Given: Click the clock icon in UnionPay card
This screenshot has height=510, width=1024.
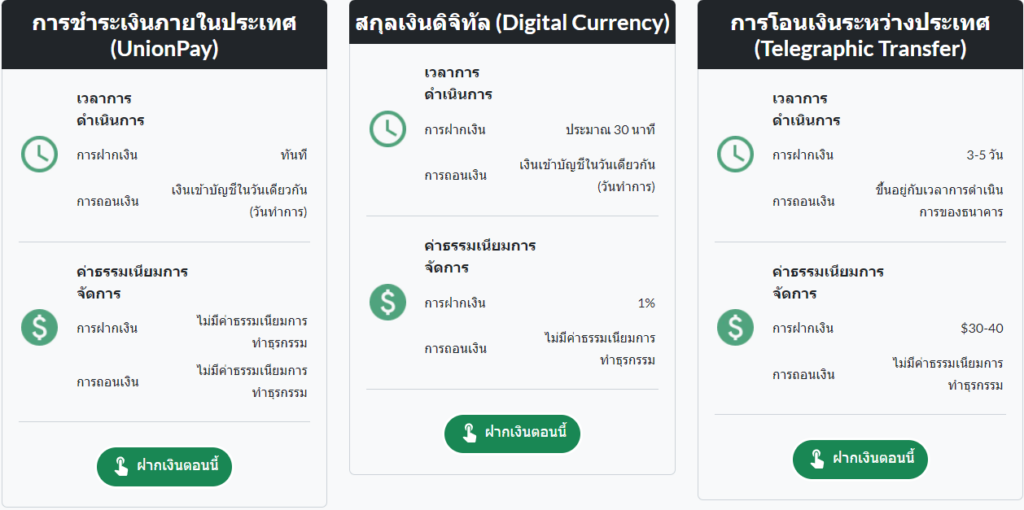Looking at the screenshot, I should pyautogui.click(x=39, y=154).
